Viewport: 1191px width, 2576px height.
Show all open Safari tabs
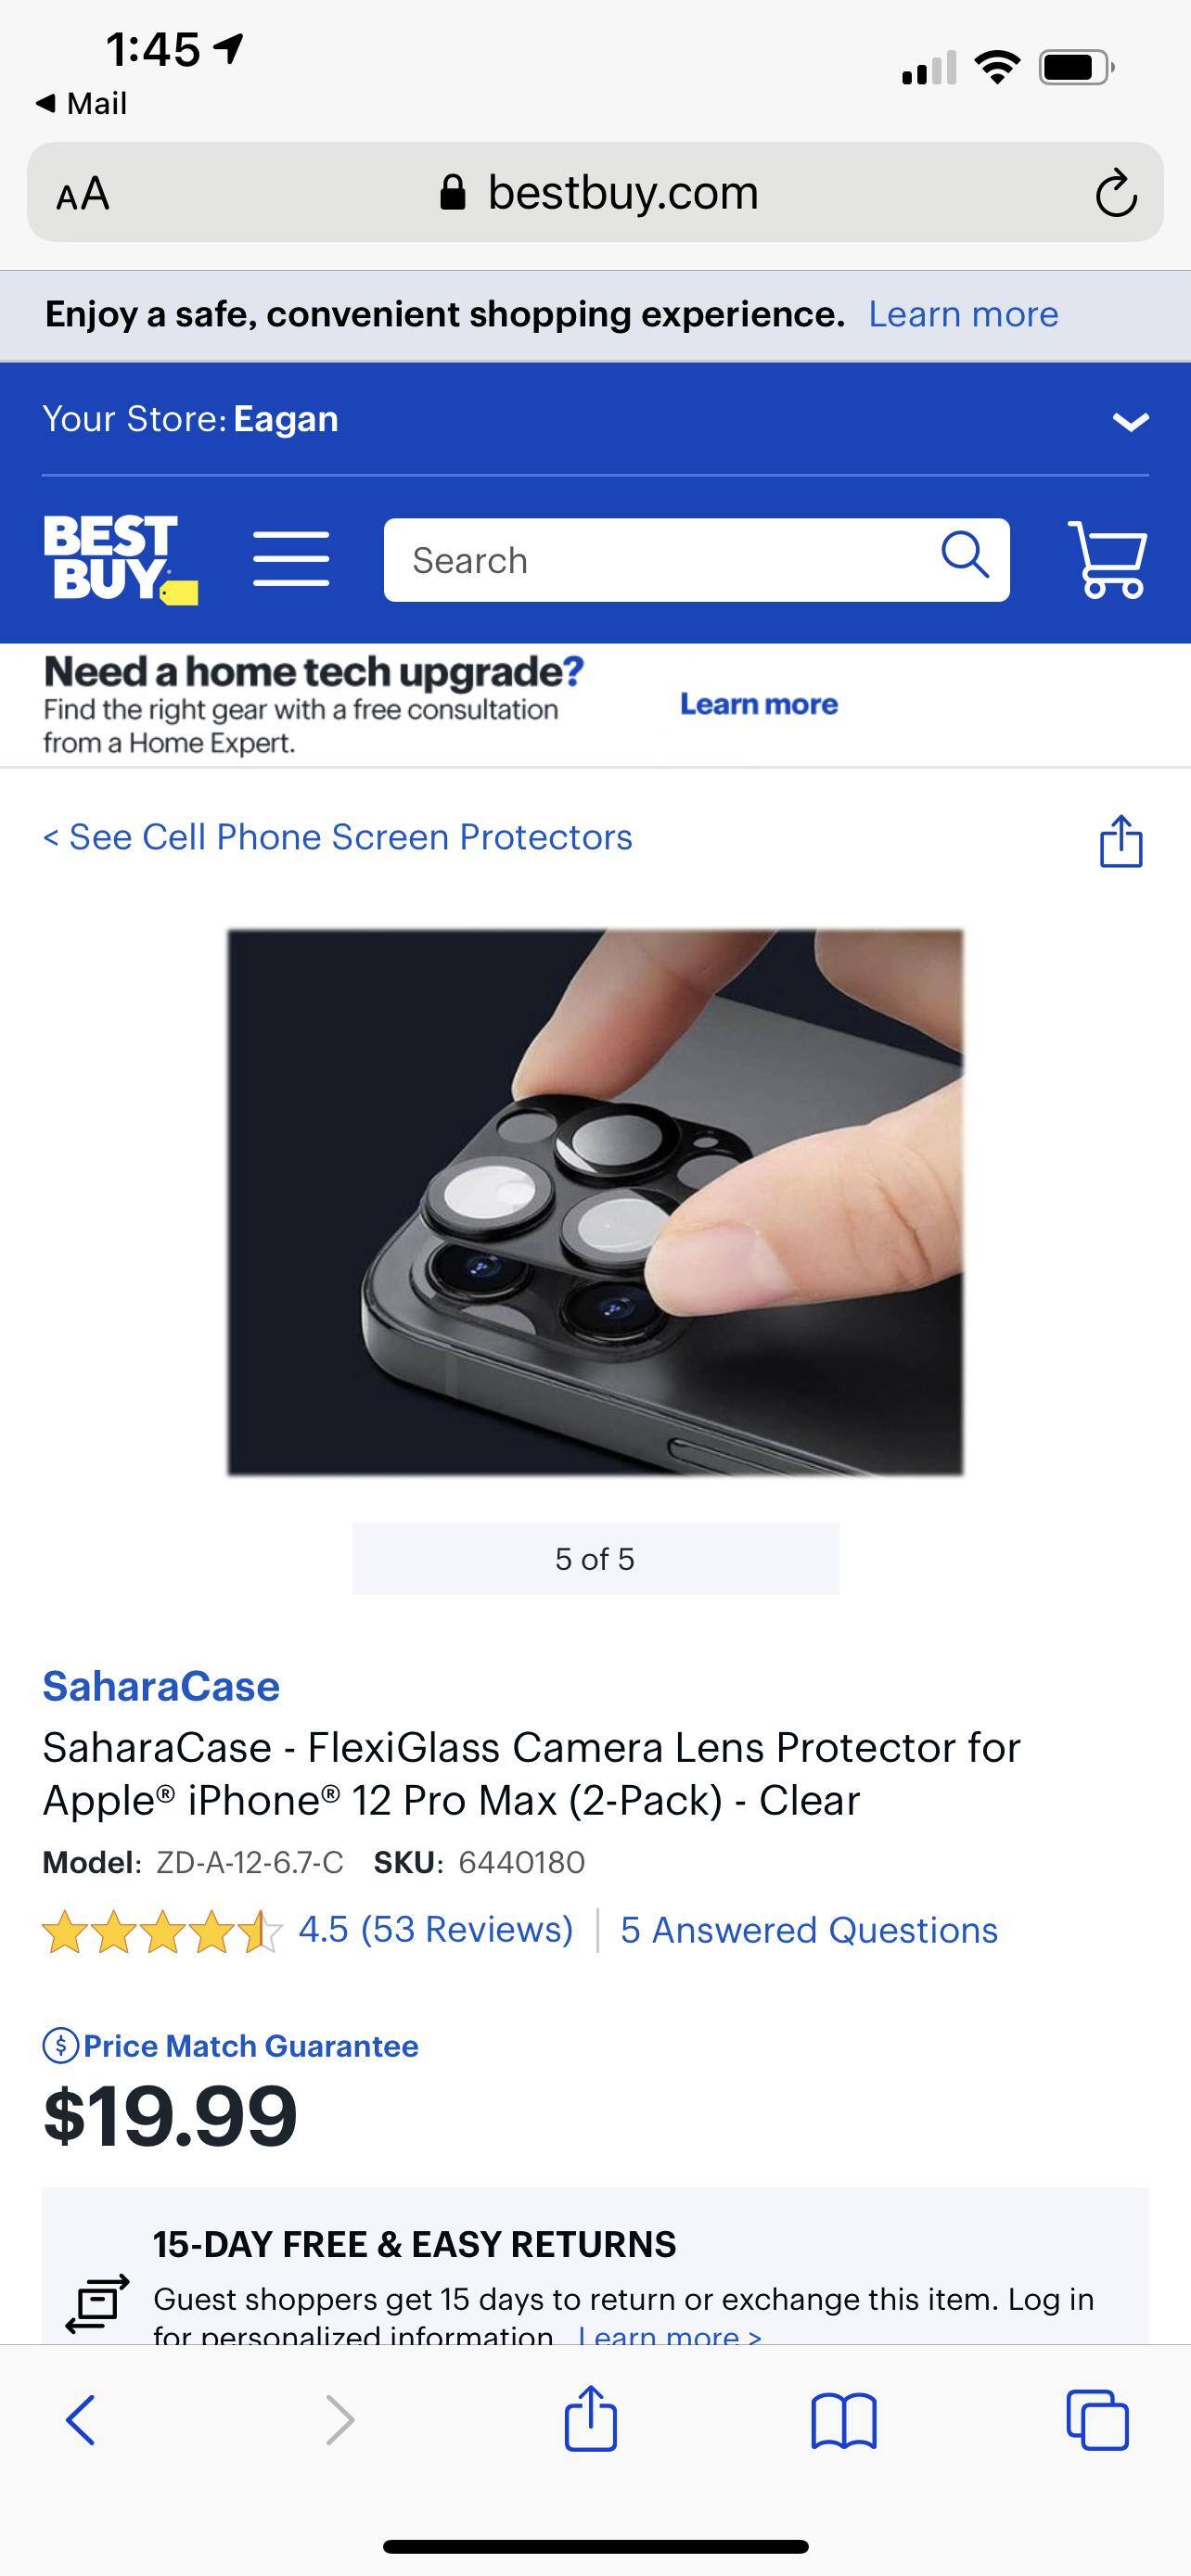coord(1097,2420)
